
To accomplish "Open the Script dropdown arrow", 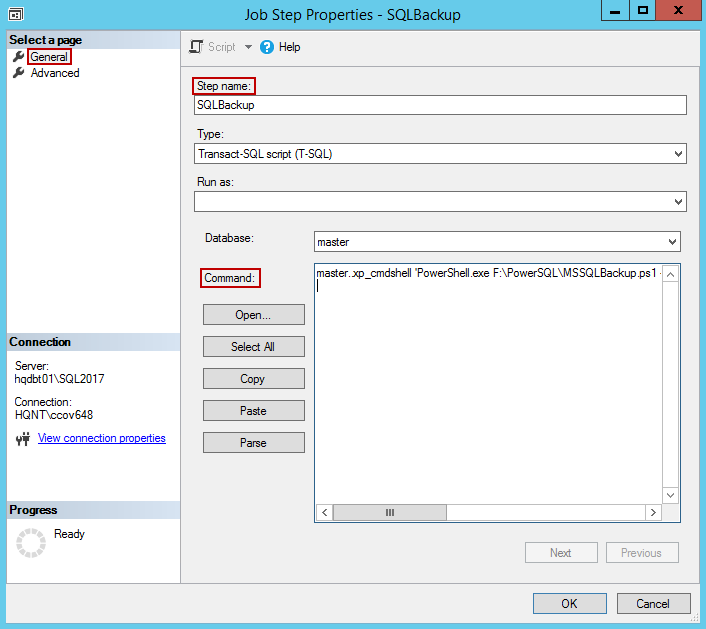I will [x=248, y=47].
